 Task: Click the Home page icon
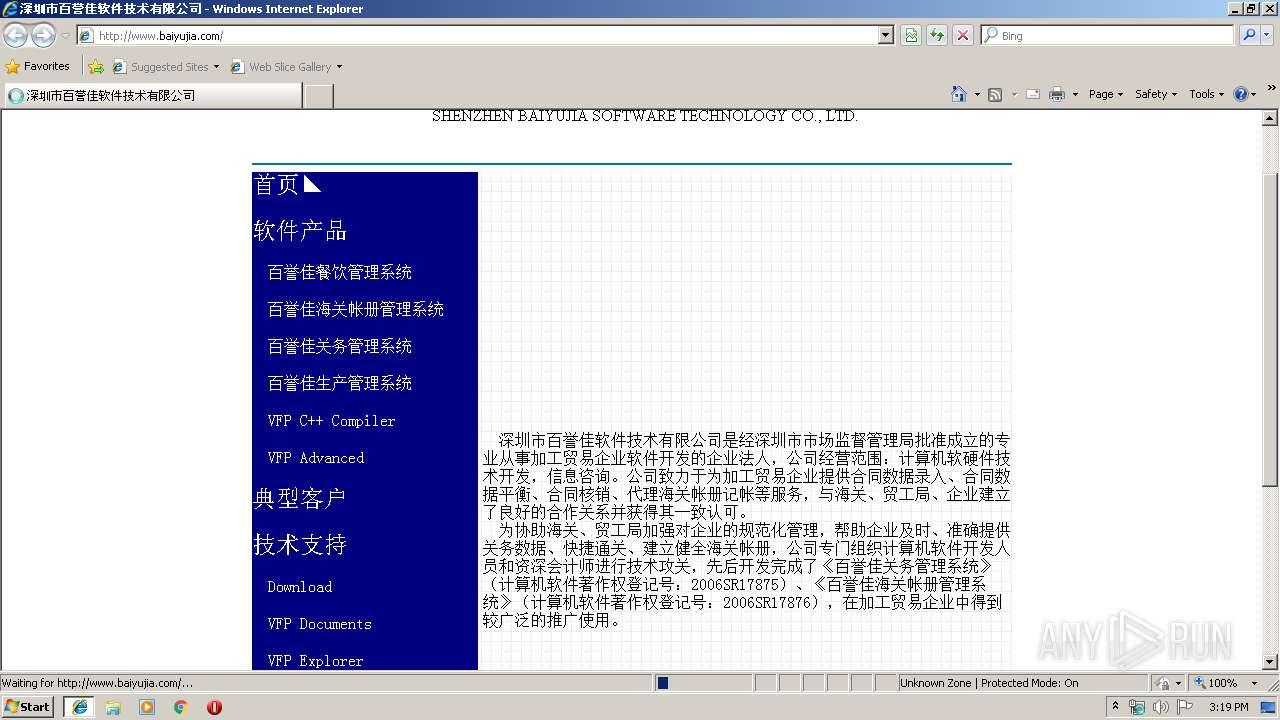point(959,94)
